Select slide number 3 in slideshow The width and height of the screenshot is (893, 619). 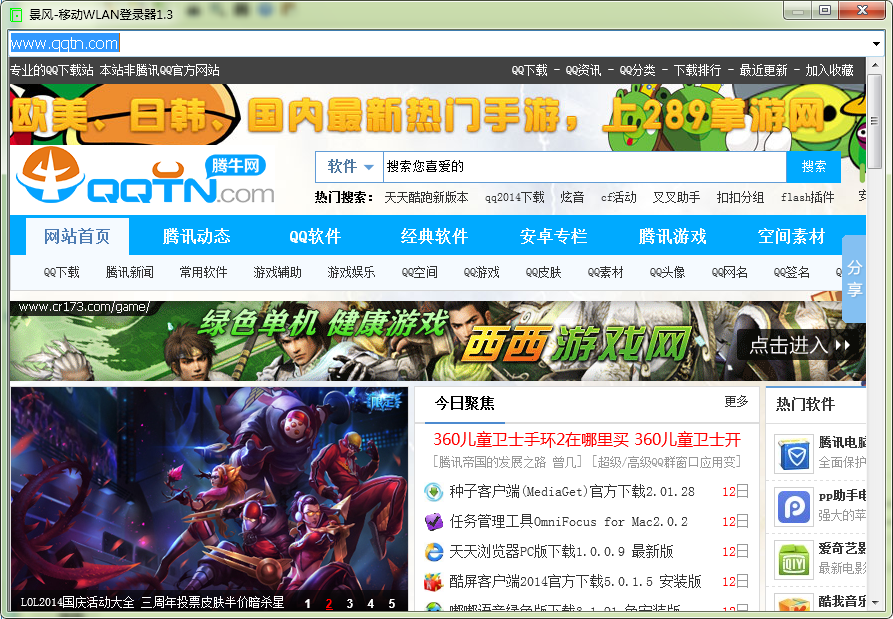point(350,603)
